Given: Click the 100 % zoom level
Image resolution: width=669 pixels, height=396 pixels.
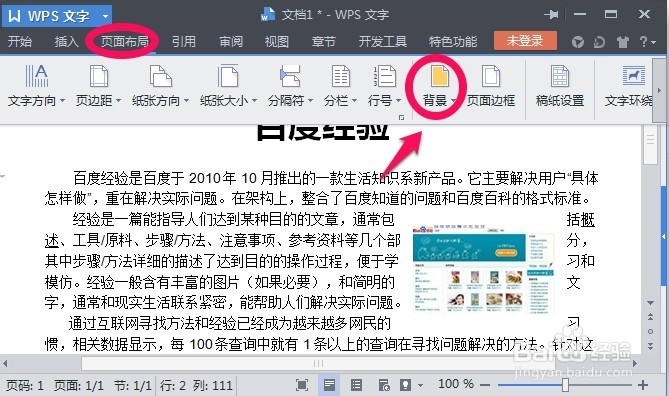Looking at the screenshot, I should pos(456,384).
